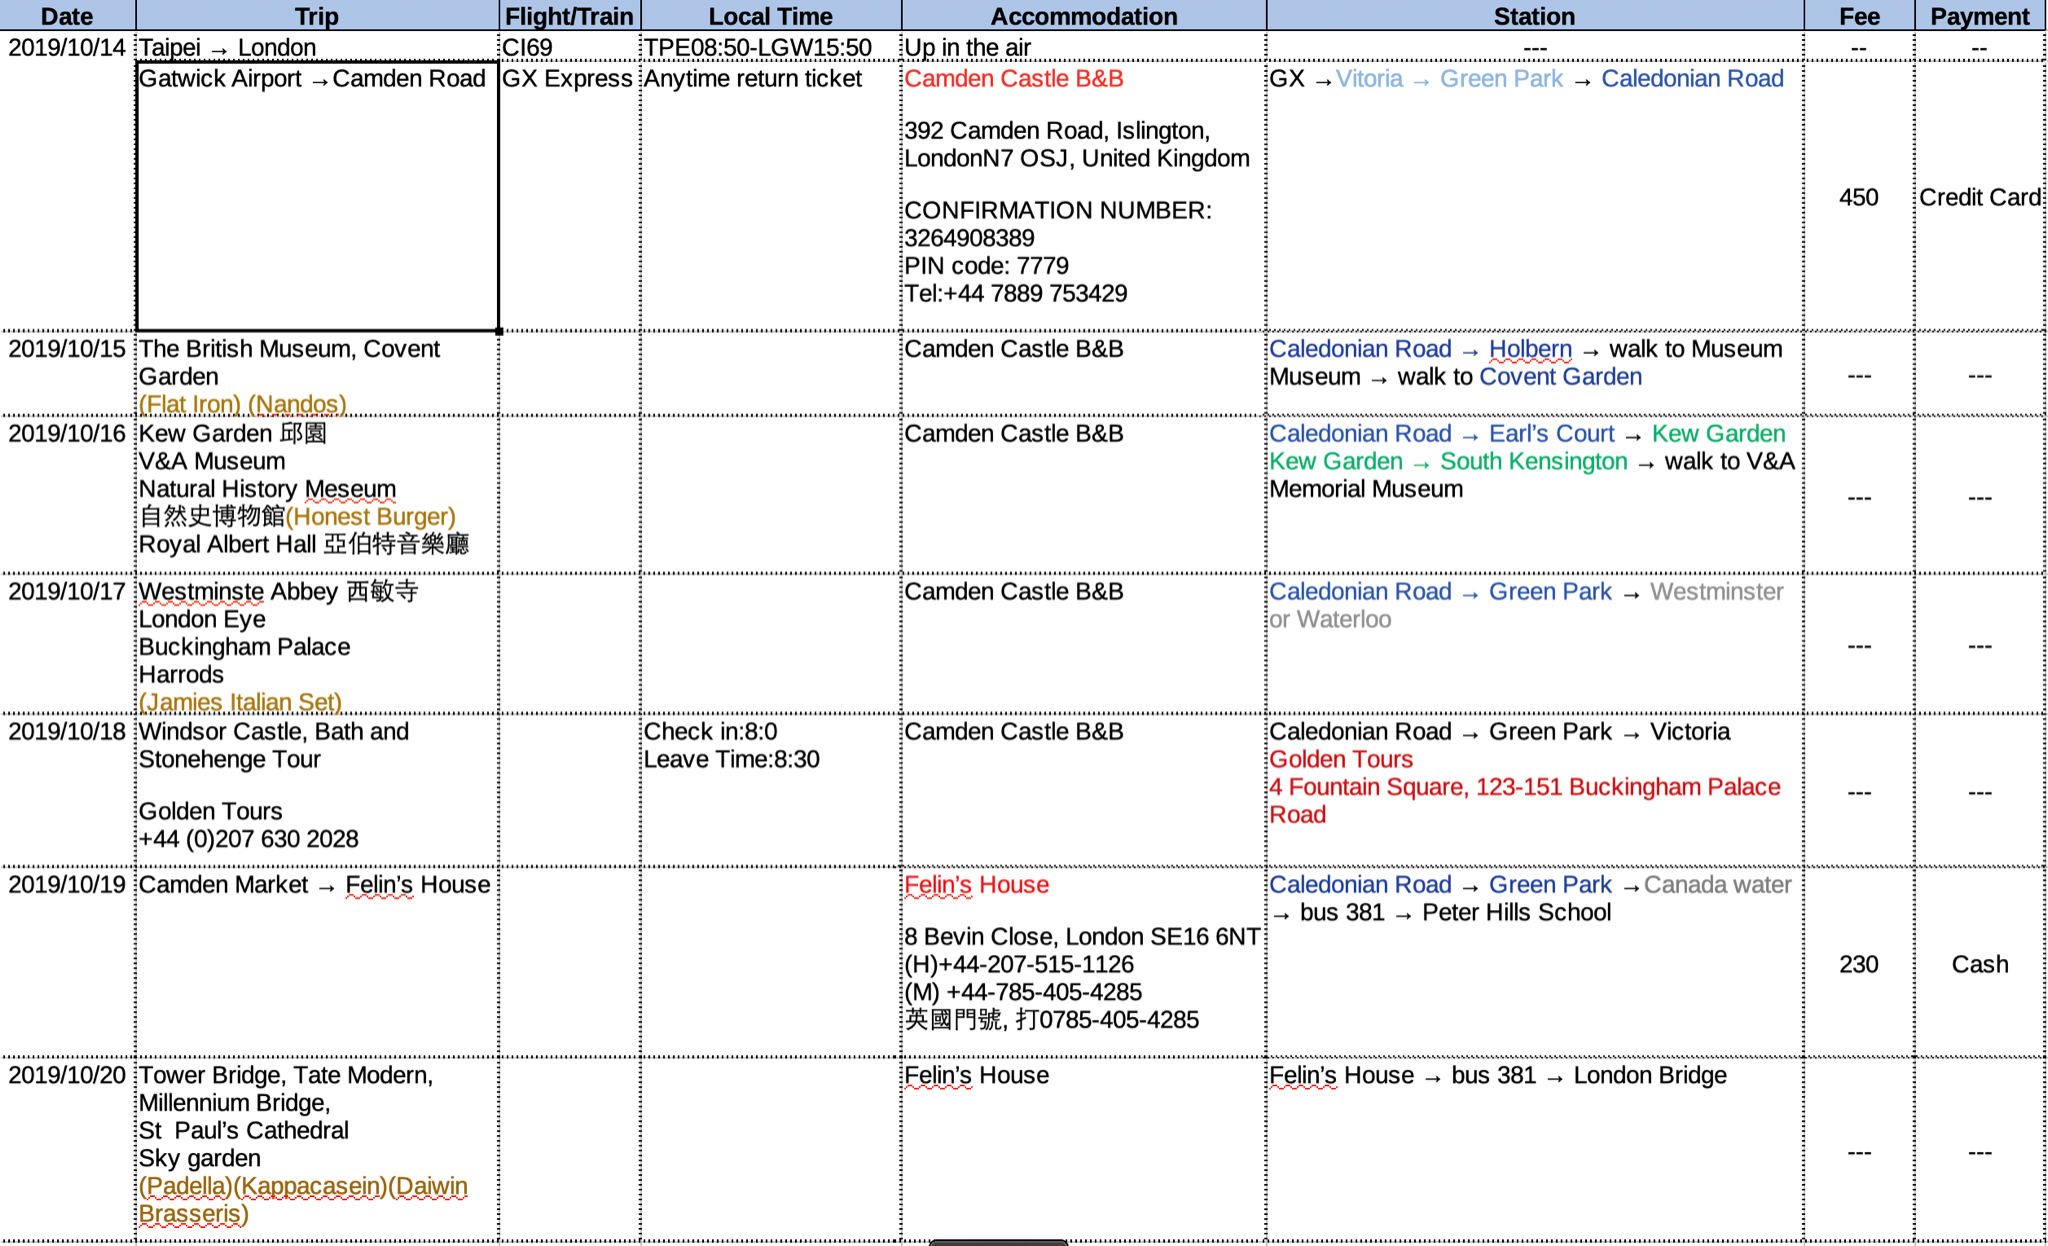The height and width of the screenshot is (1246, 2048).
Task: Select the Accommodation header cell
Action: pos(1083,16)
